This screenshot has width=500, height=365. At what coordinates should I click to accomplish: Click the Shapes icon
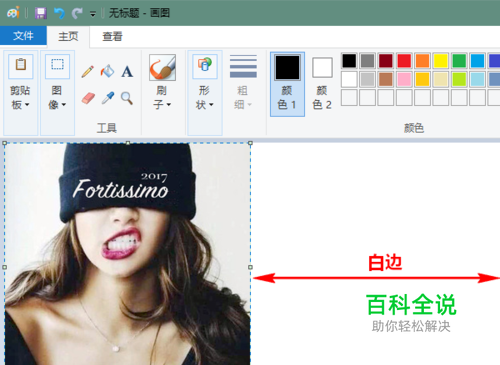point(205,65)
